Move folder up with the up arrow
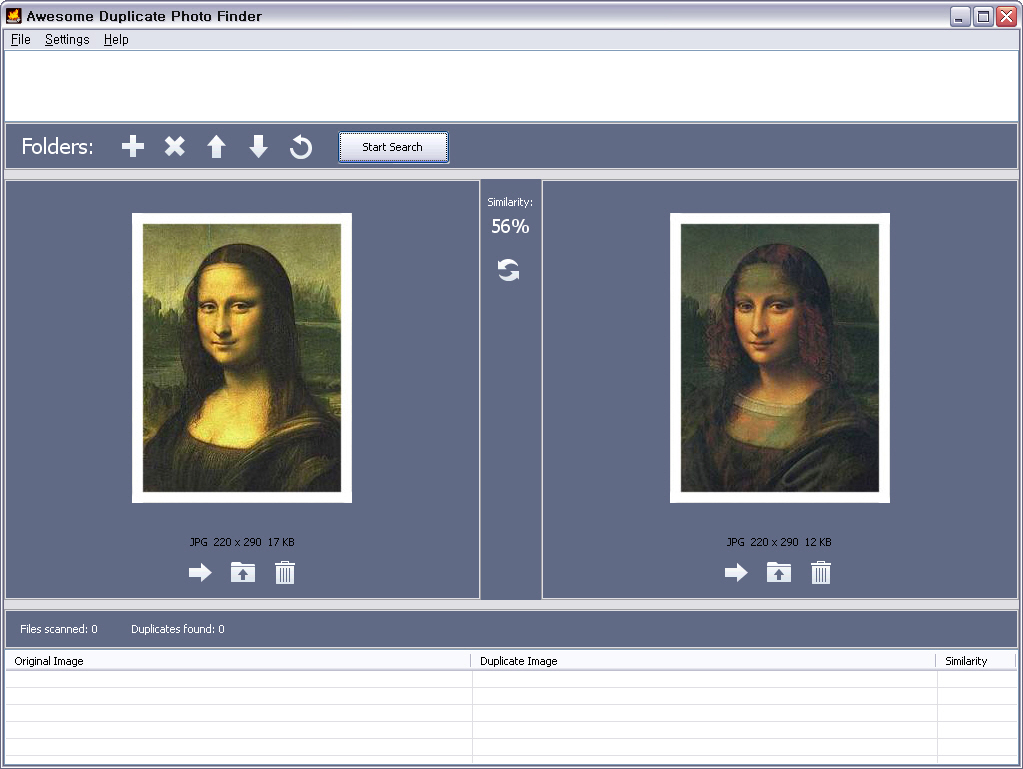1023x769 pixels. (217, 147)
